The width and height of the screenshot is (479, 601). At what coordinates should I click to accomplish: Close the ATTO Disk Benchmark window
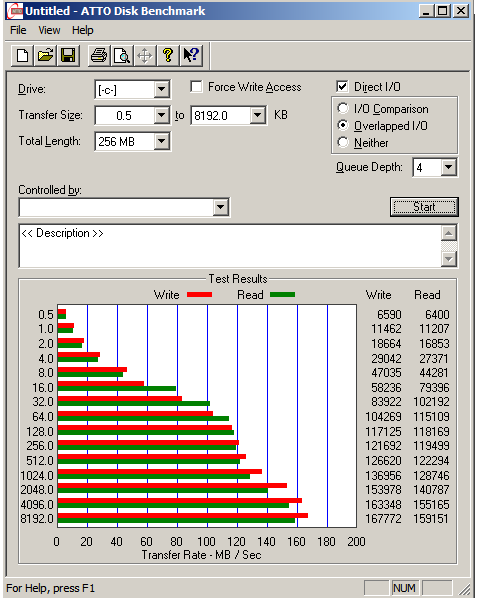(461, 11)
